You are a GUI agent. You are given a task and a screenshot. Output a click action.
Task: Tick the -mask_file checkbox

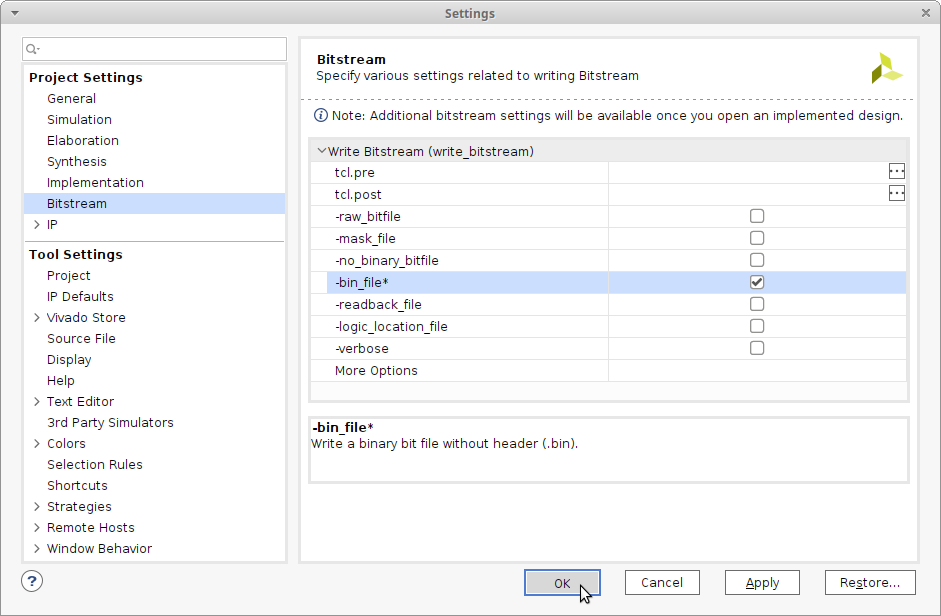click(757, 238)
